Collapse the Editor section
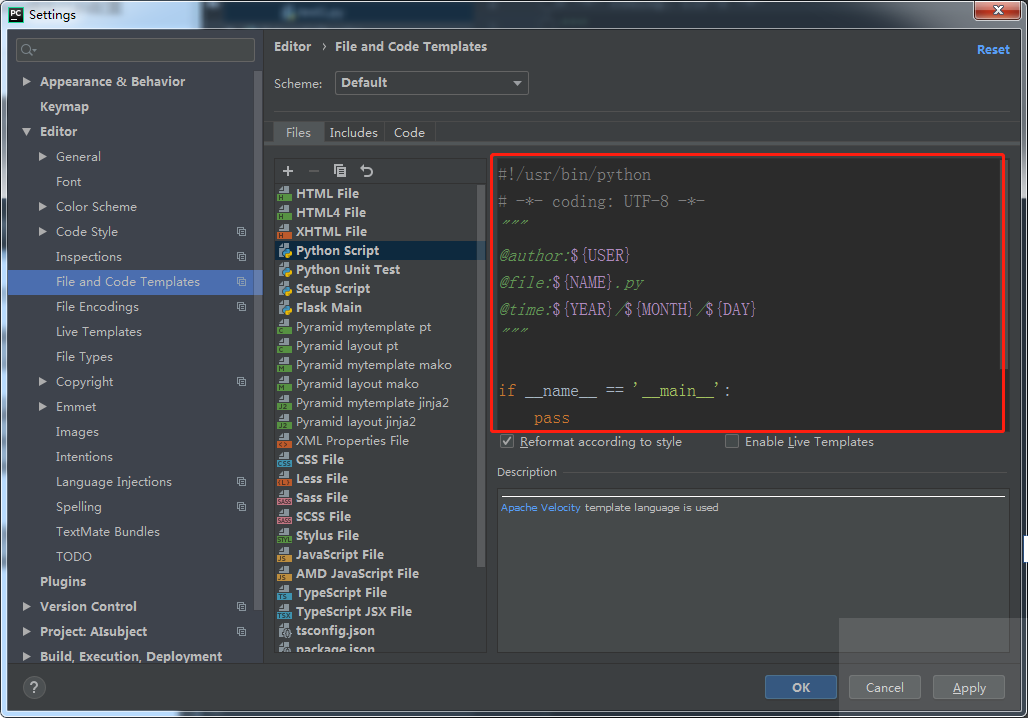This screenshot has width=1028, height=718. pos(27,131)
